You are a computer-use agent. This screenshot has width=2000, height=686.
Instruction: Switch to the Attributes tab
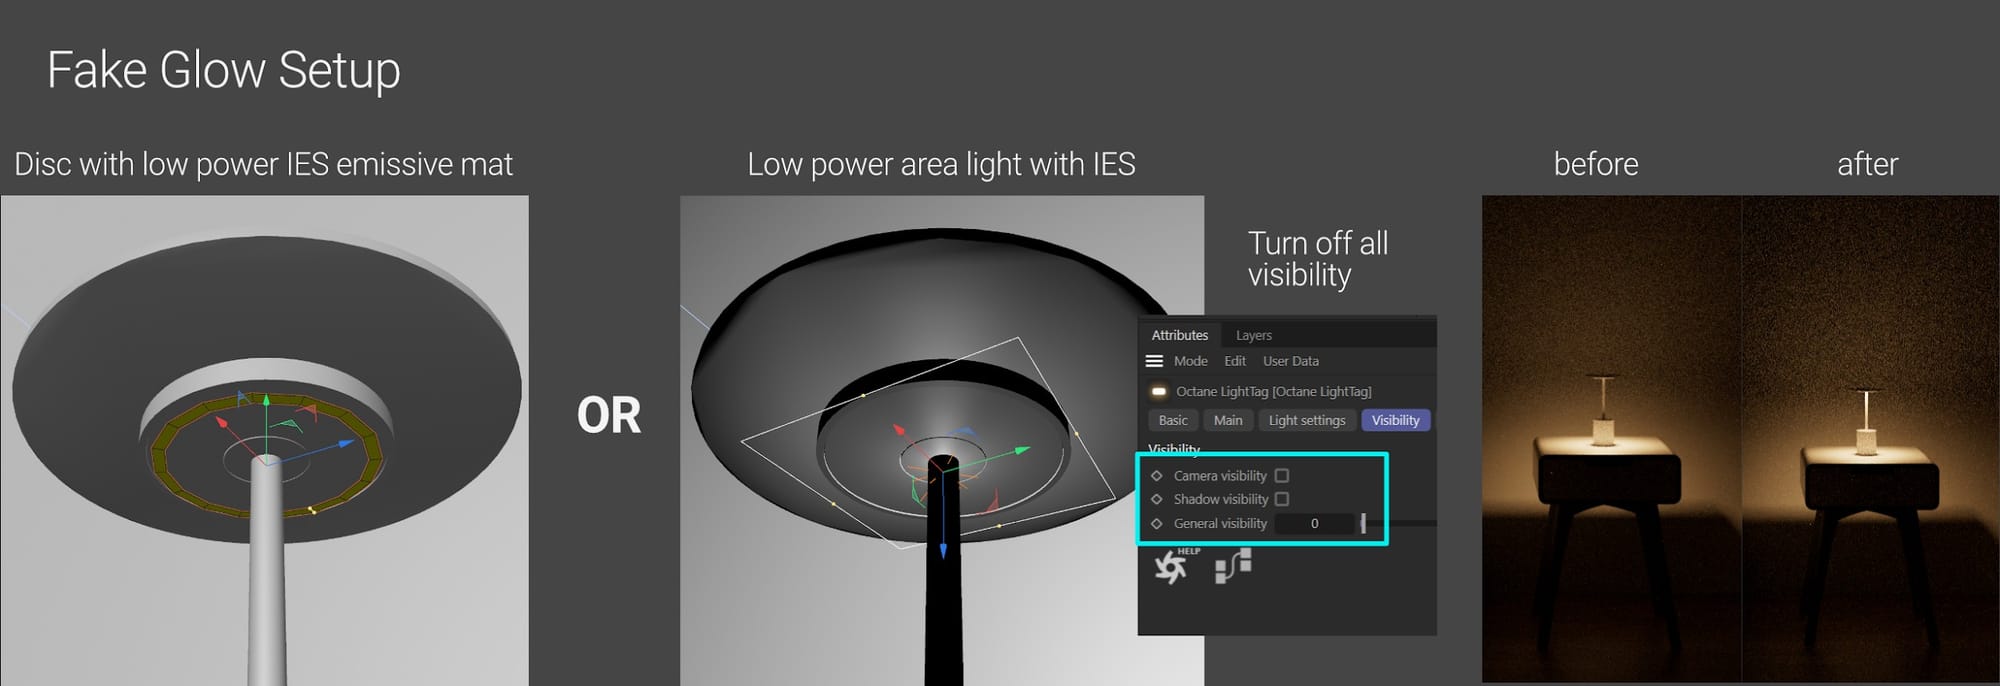pyautogui.click(x=1179, y=335)
